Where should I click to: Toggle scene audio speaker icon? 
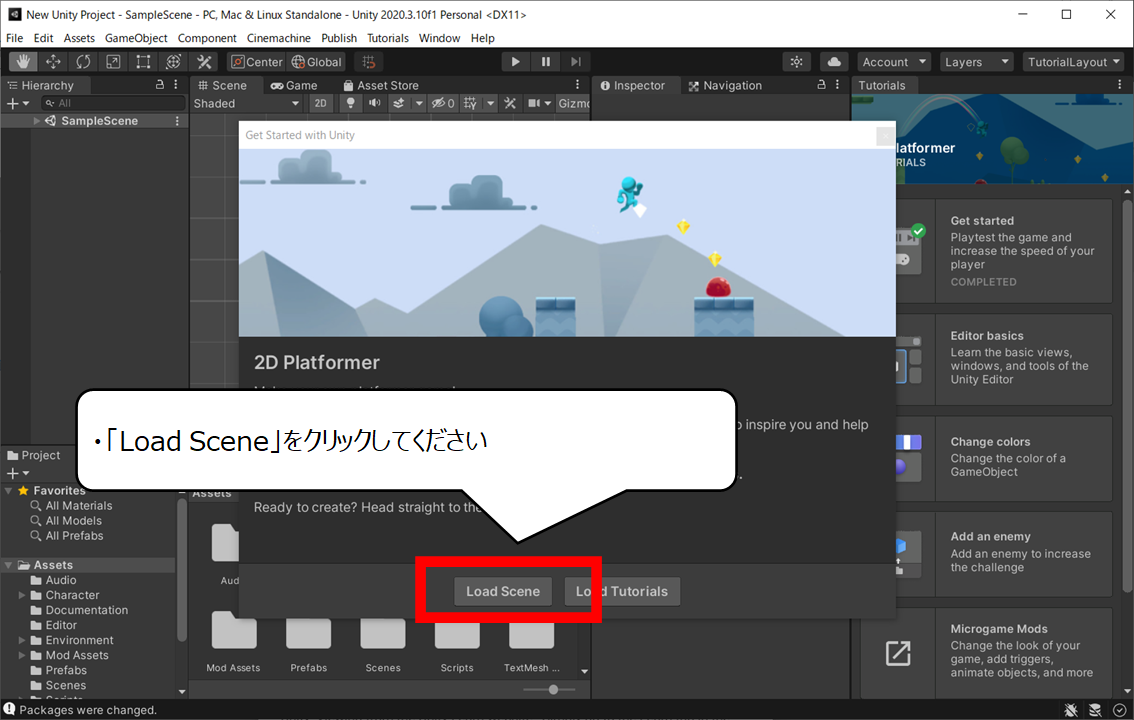tap(375, 103)
